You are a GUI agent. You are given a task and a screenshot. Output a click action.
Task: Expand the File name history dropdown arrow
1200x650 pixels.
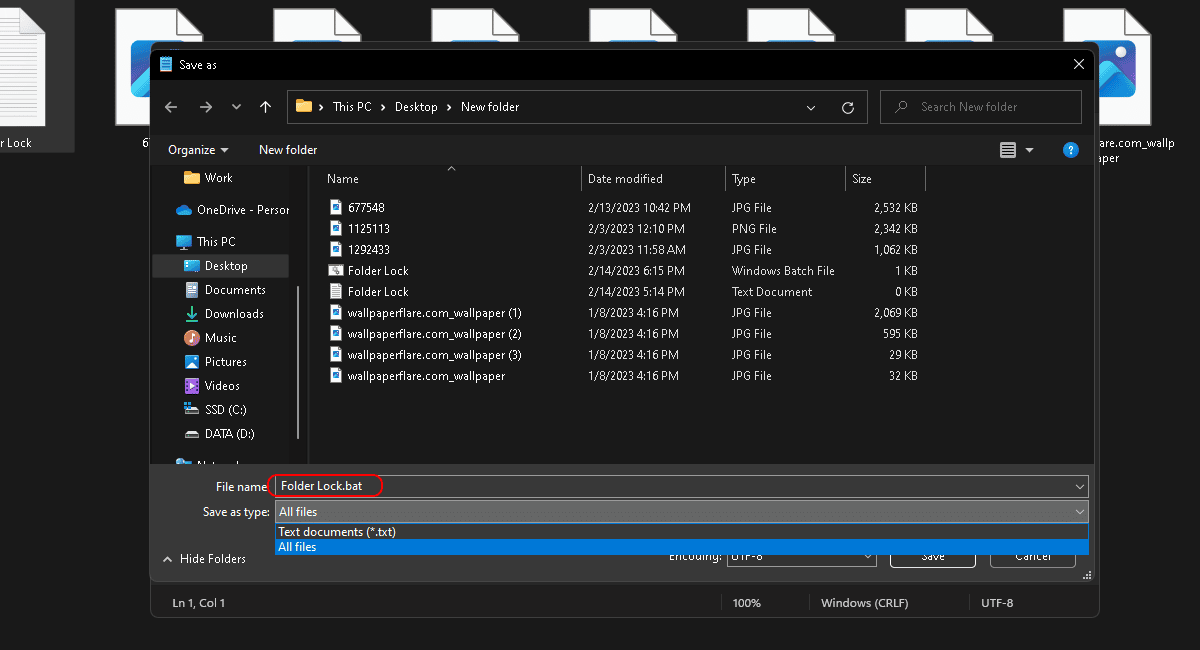point(1079,486)
